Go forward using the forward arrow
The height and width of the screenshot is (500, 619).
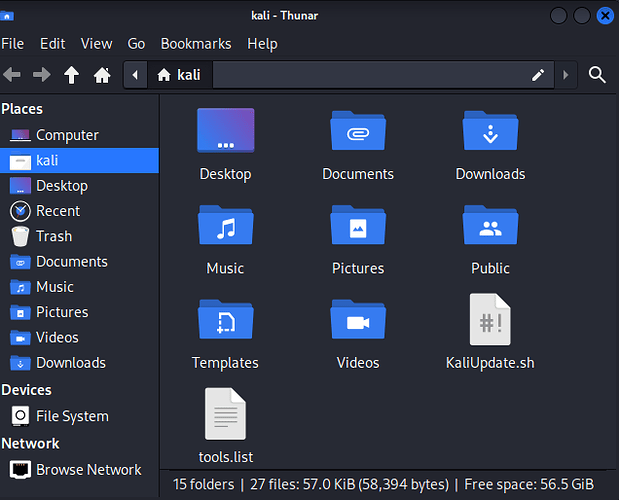coord(41,74)
